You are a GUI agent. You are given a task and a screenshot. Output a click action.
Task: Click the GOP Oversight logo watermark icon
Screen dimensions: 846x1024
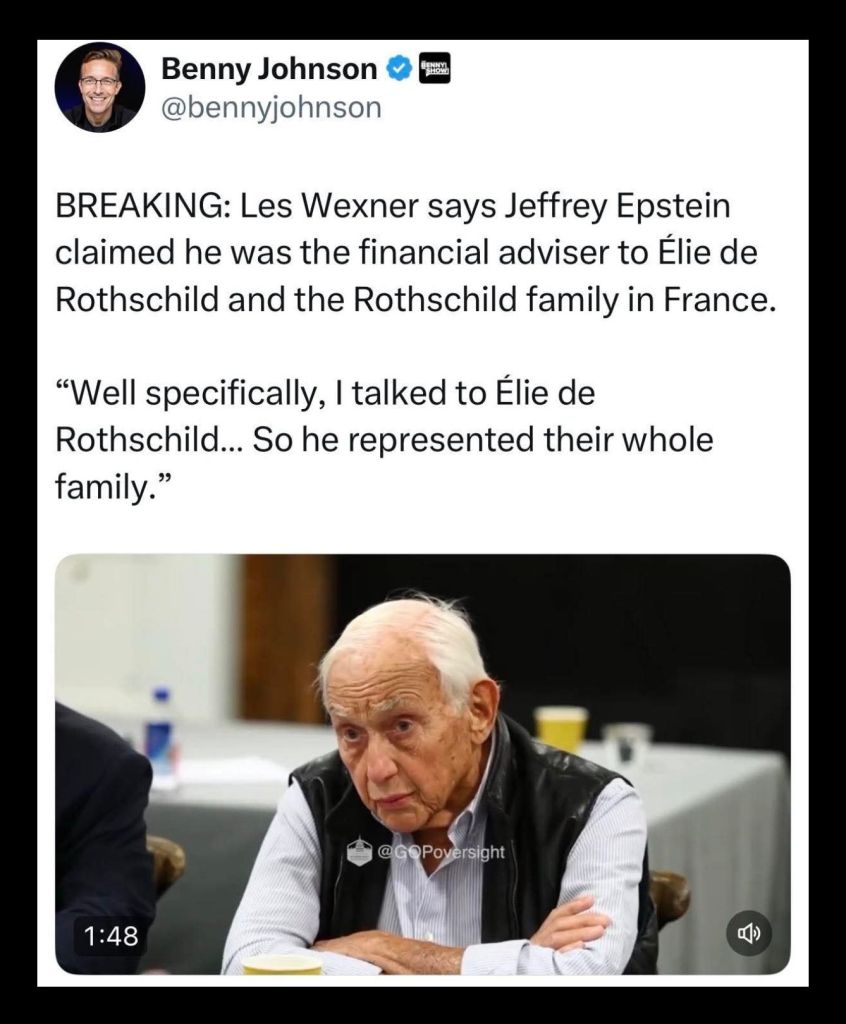click(x=359, y=852)
